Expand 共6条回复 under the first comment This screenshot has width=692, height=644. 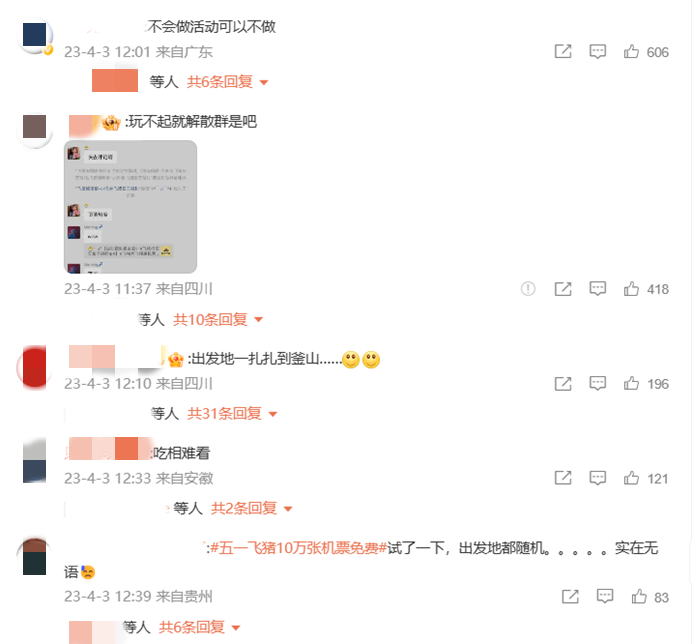(x=227, y=82)
